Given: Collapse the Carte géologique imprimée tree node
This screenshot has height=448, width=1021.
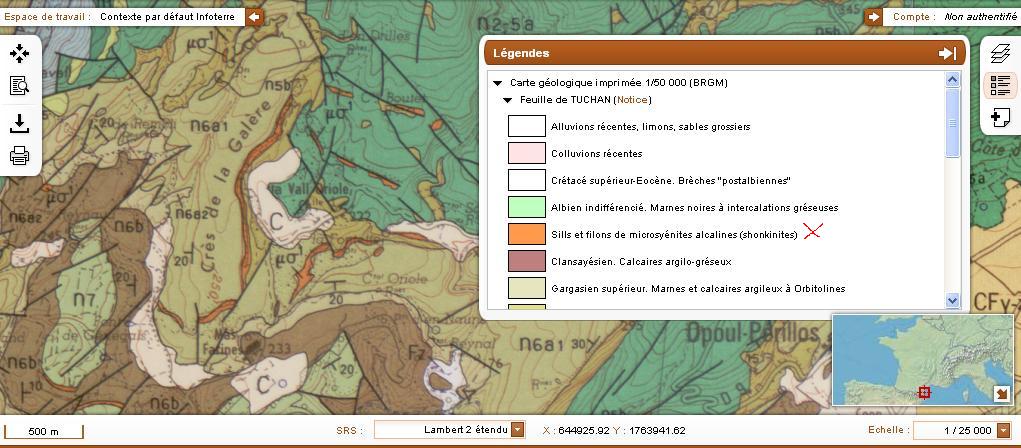Looking at the screenshot, I should pos(498,83).
